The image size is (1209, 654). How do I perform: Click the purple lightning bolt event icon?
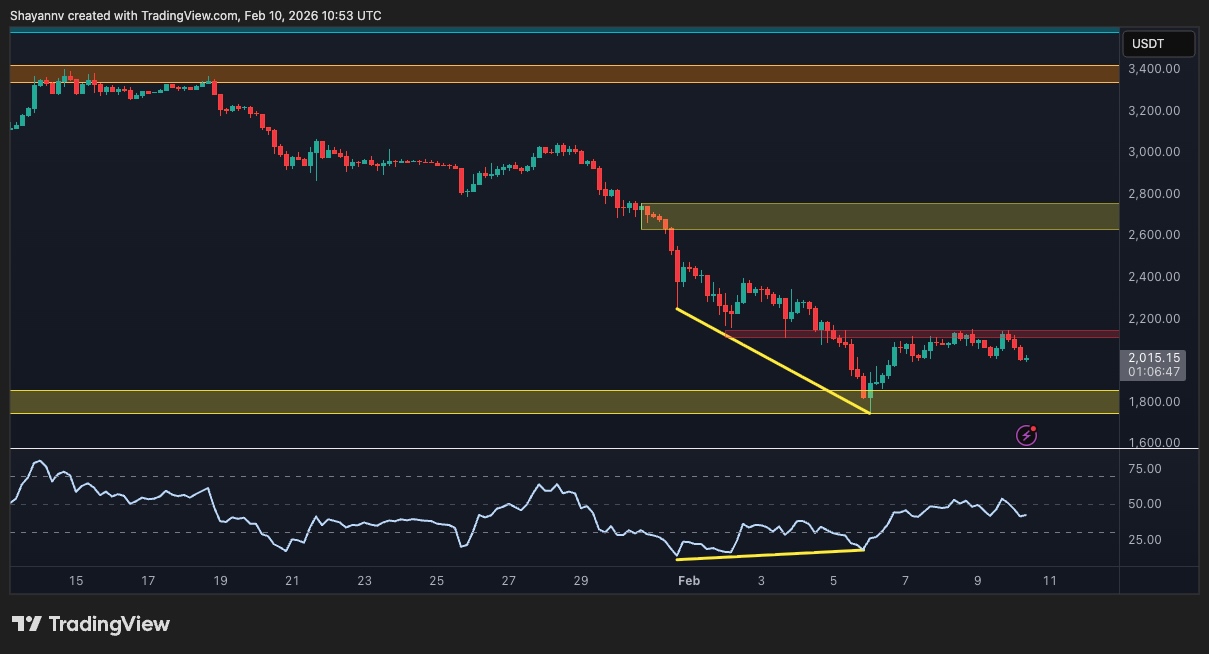click(1026, 434)
